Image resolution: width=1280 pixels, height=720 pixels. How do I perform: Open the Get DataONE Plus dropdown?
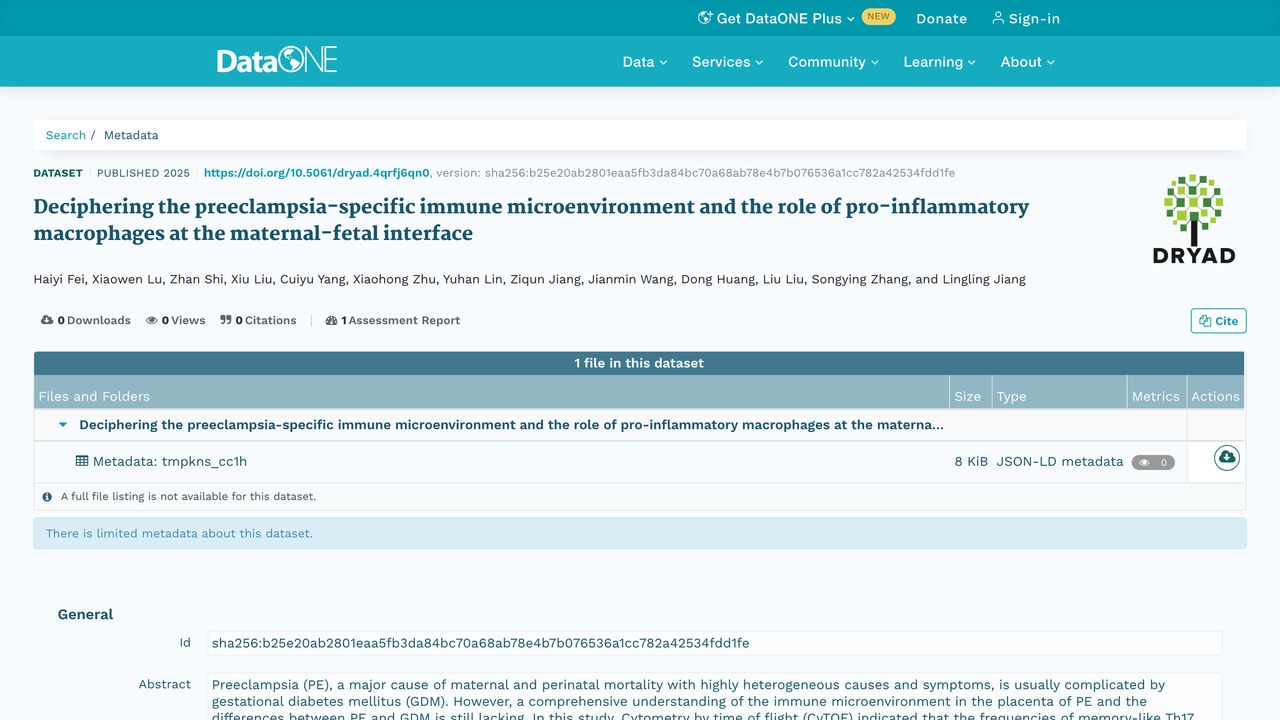776,18
